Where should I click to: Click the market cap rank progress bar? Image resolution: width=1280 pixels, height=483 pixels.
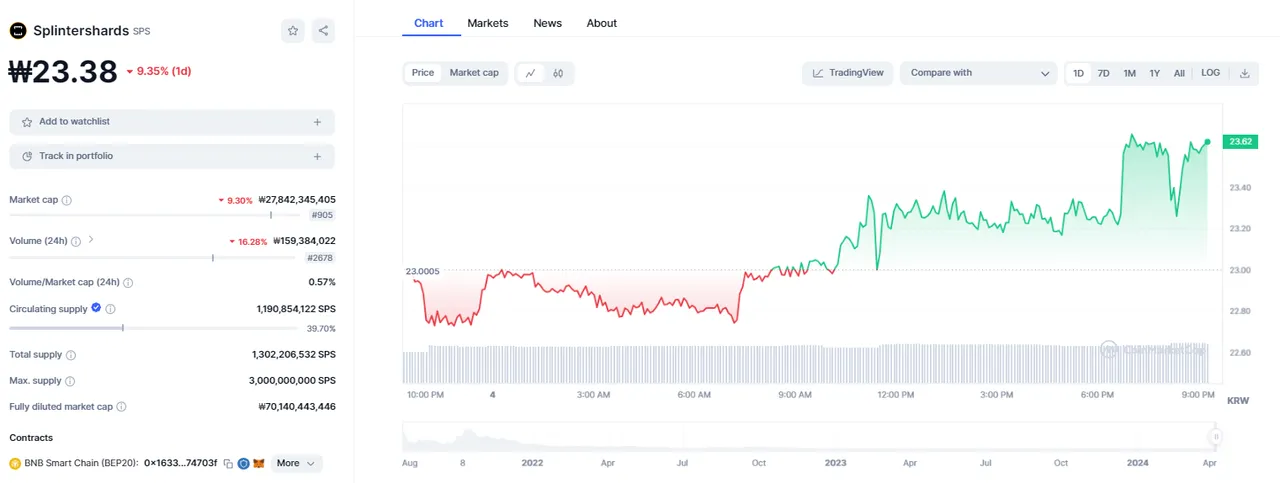tap(156, 215)
